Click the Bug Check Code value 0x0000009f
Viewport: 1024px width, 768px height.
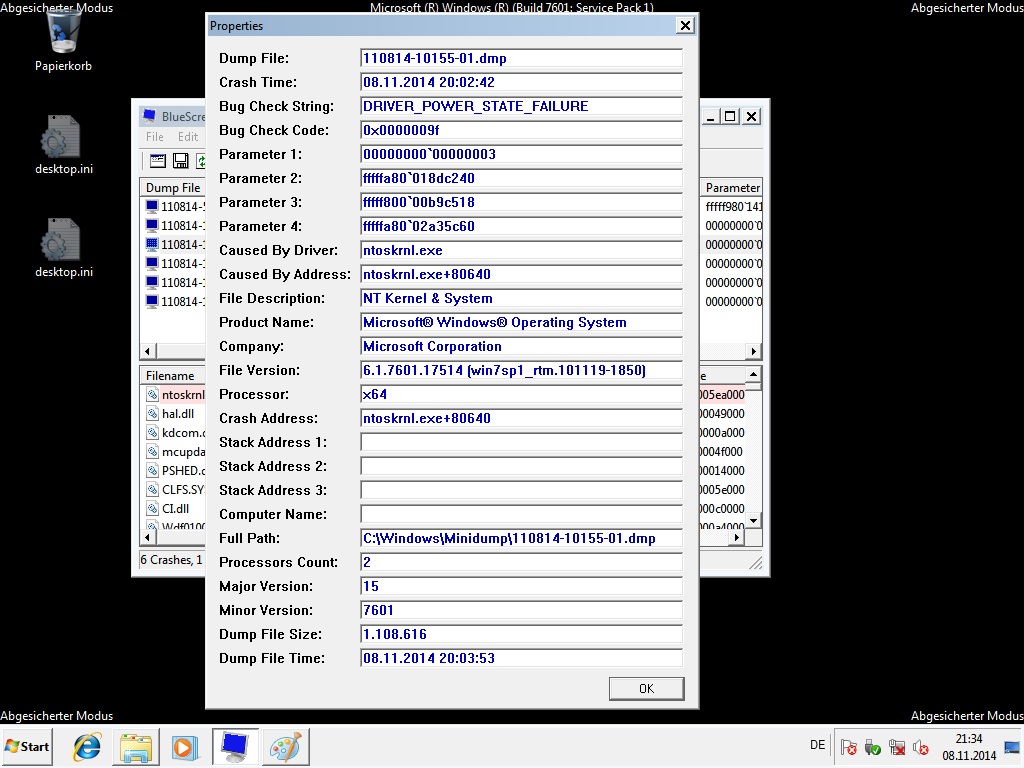click(x=521, y=130)
